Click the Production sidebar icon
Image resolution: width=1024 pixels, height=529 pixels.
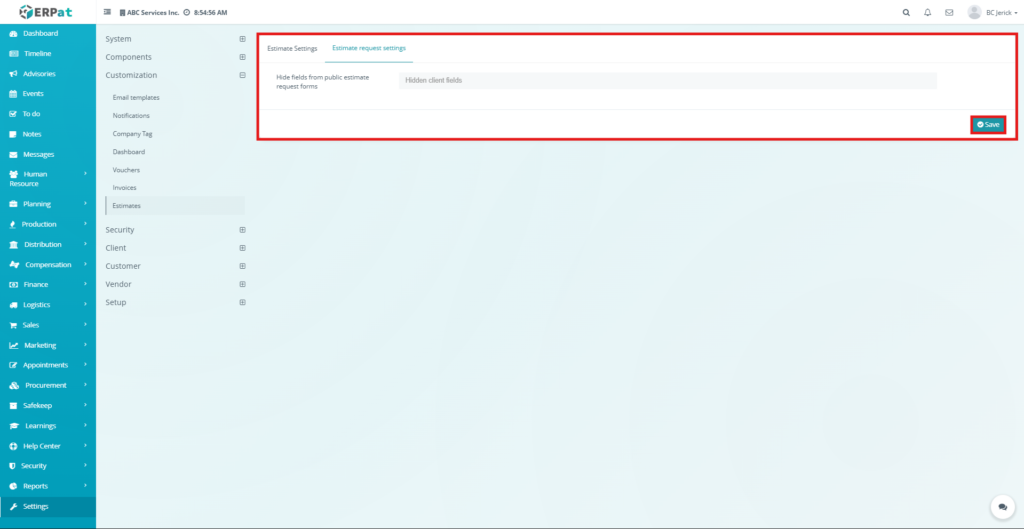[13, 224]
